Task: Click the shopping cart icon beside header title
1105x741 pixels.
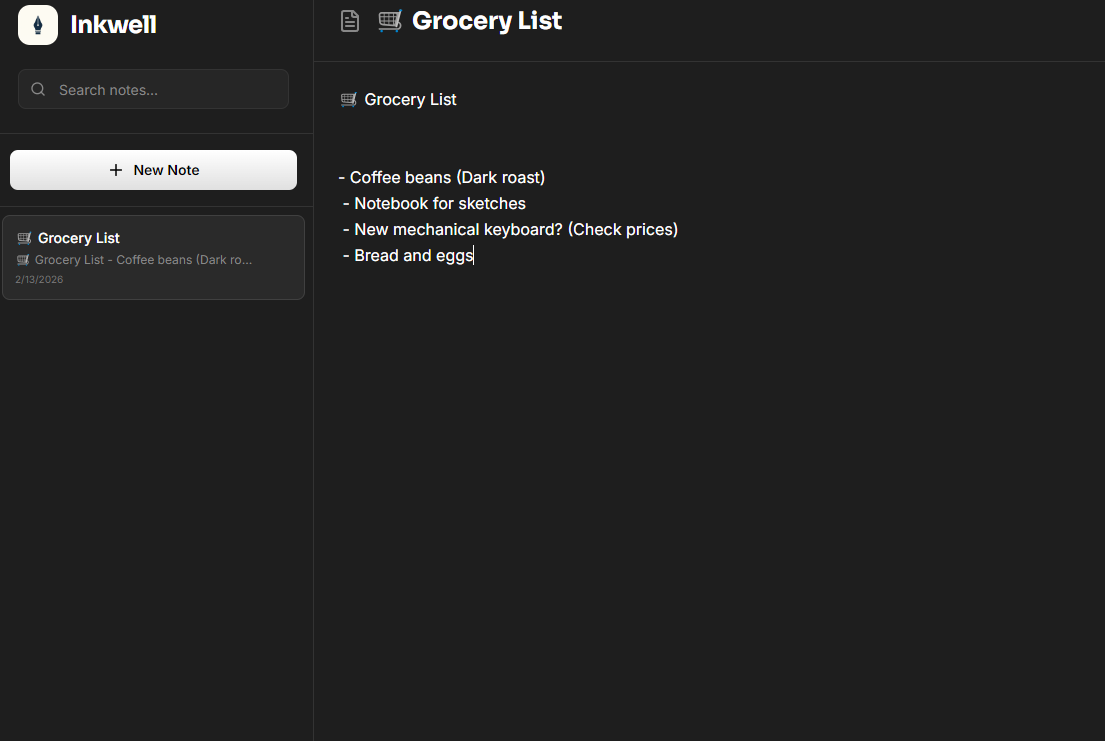Action: (x=390, y=21)
